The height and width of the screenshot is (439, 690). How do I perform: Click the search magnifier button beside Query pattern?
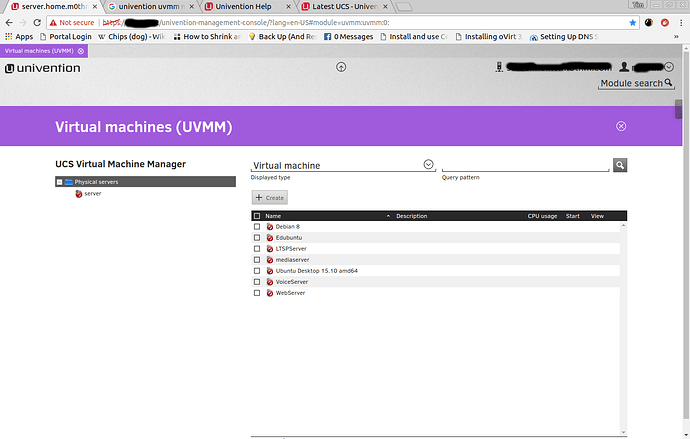pyautogui.click(x=620, y=165)
